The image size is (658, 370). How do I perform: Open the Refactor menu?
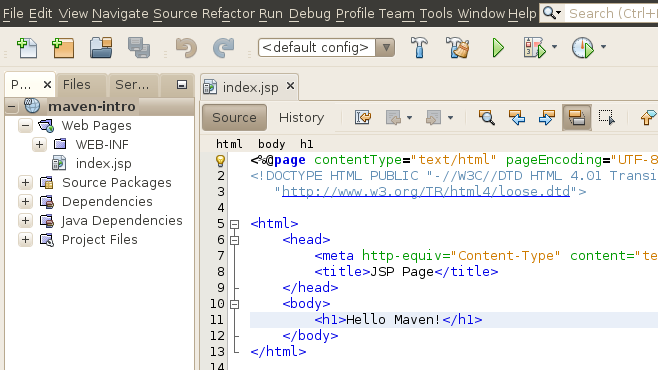coord(228,13)
